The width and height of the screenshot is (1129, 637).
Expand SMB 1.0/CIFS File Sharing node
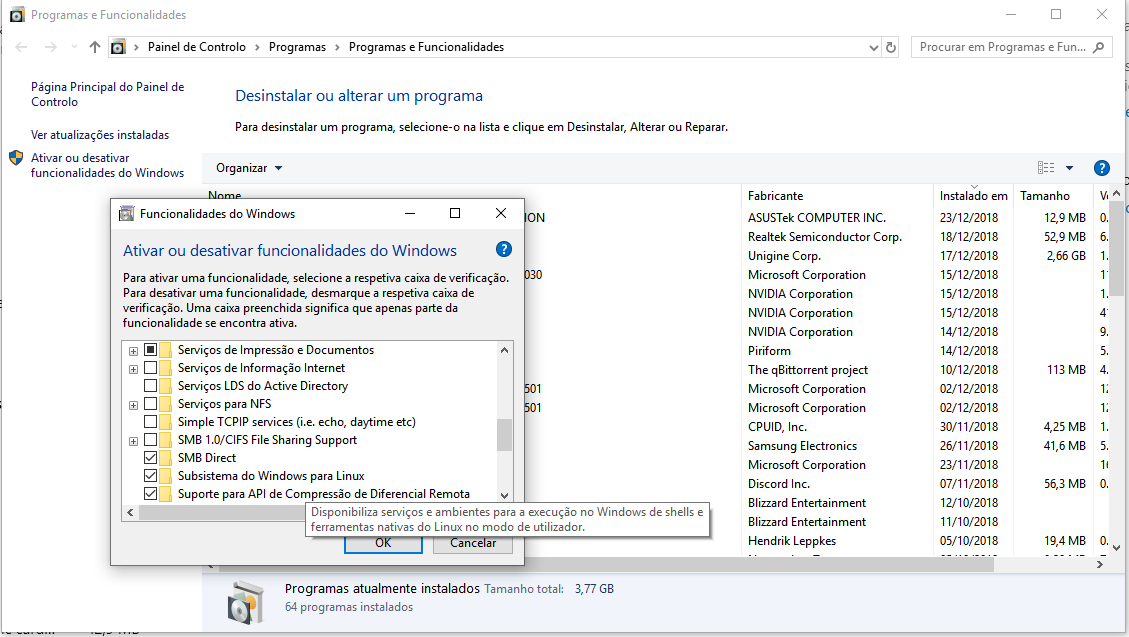(133, 441)
